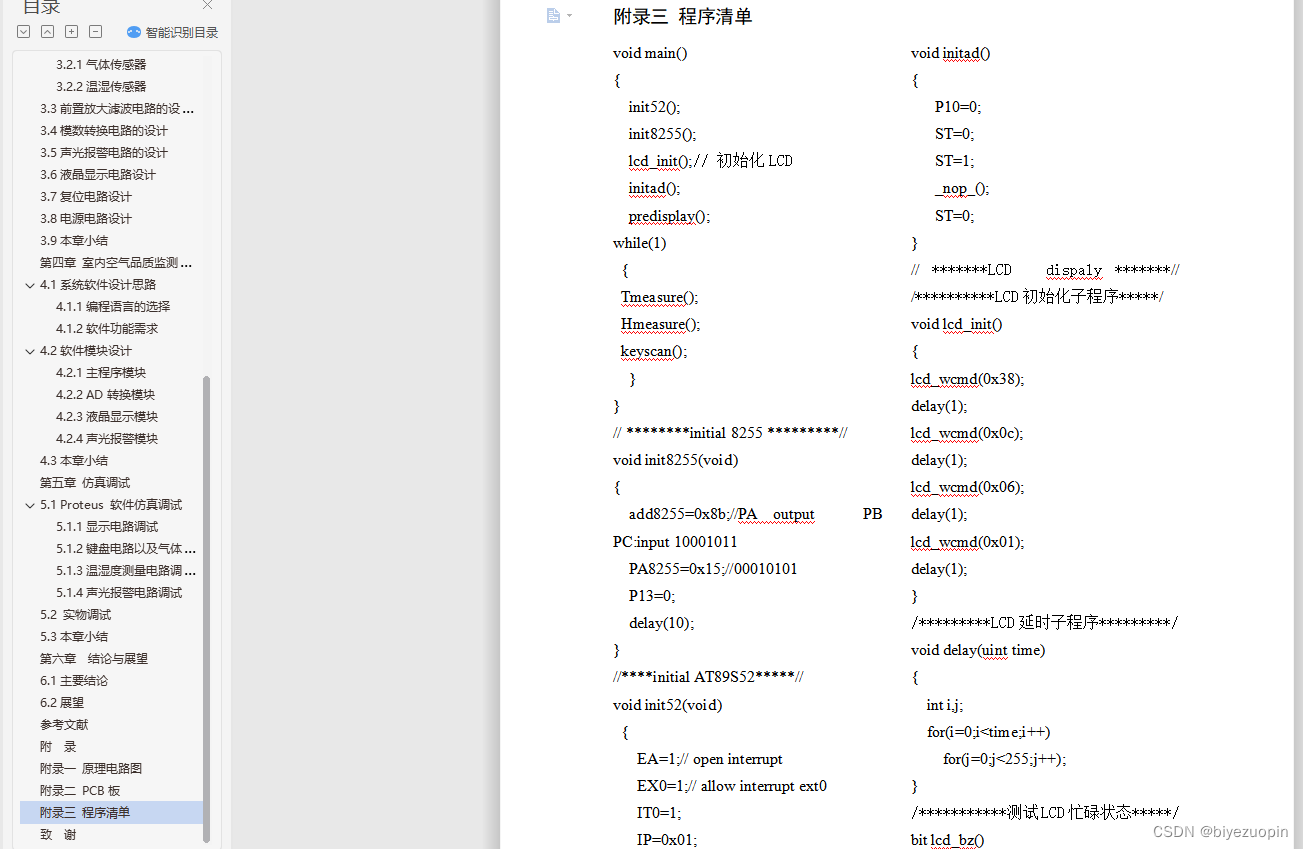
Task: Go to 3.2.1 气体传感器 heading
Action: point(101,65)
